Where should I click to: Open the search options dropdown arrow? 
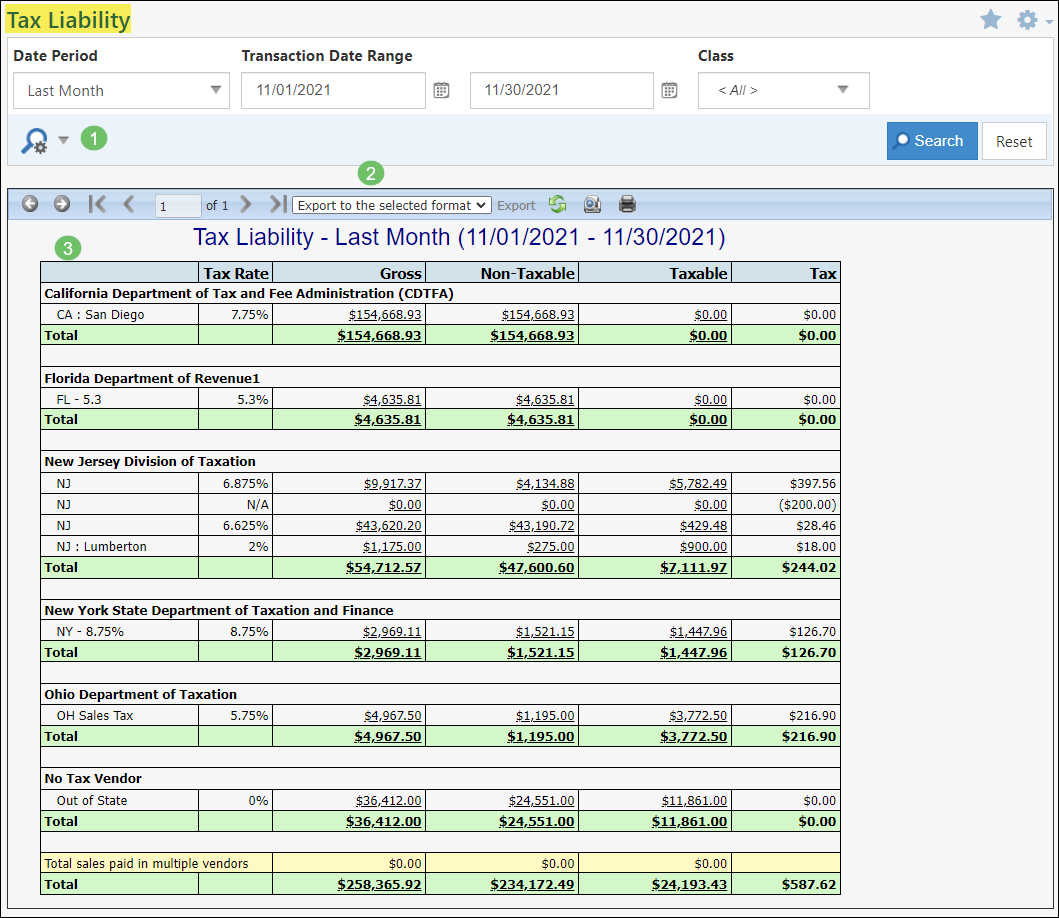click(62, 141)
